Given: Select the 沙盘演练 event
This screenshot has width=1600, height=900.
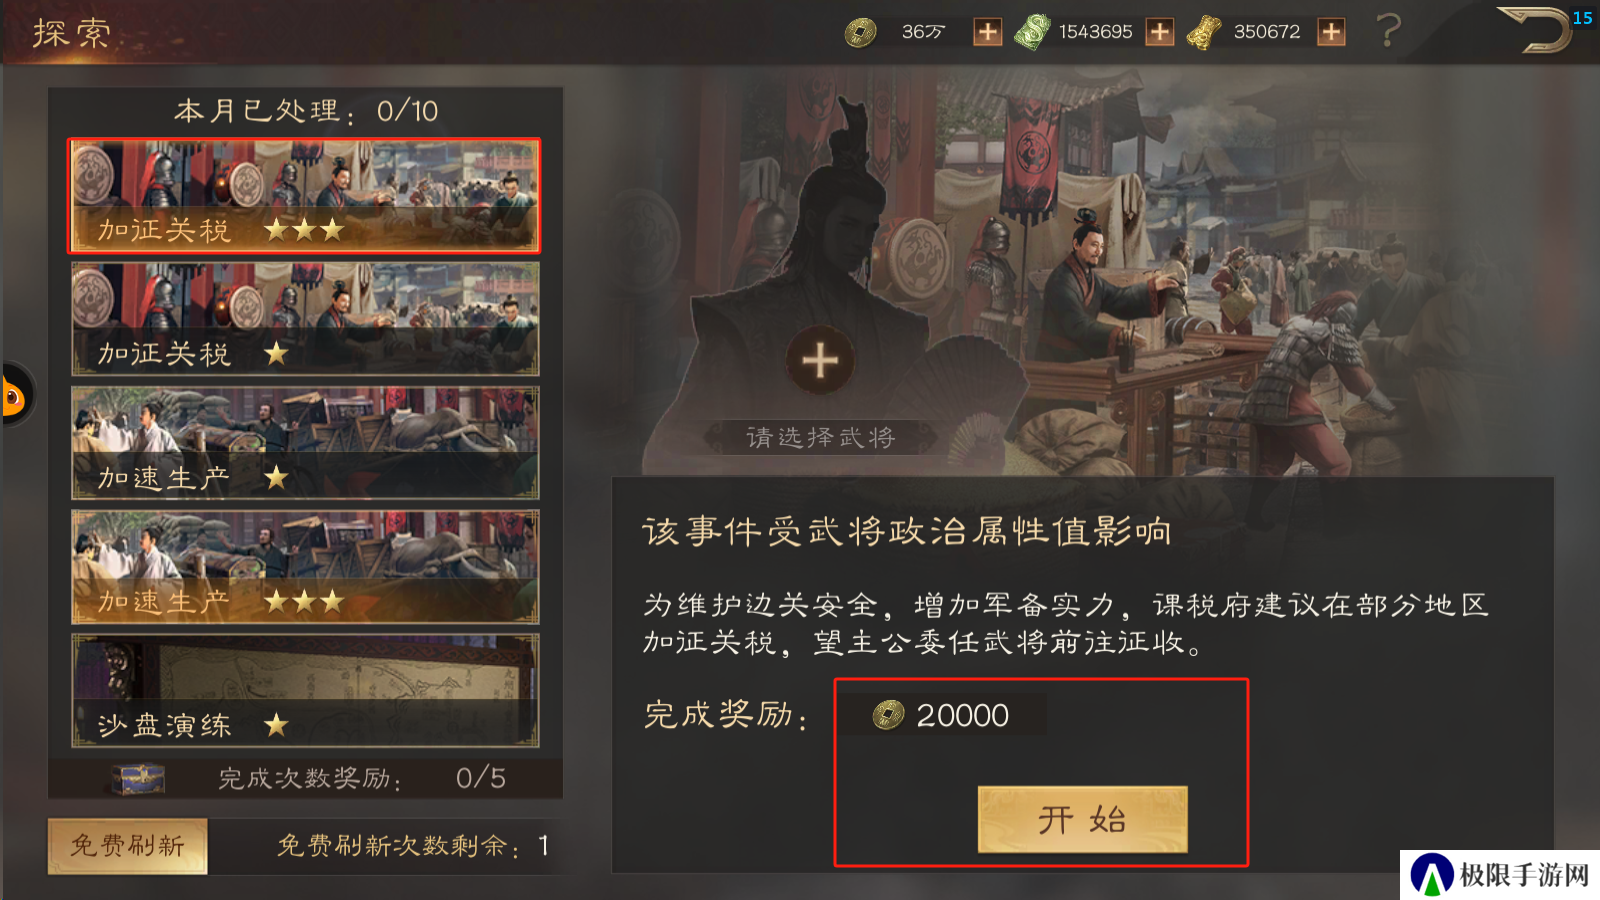Looking at the screenshot, I should point(305,690).
